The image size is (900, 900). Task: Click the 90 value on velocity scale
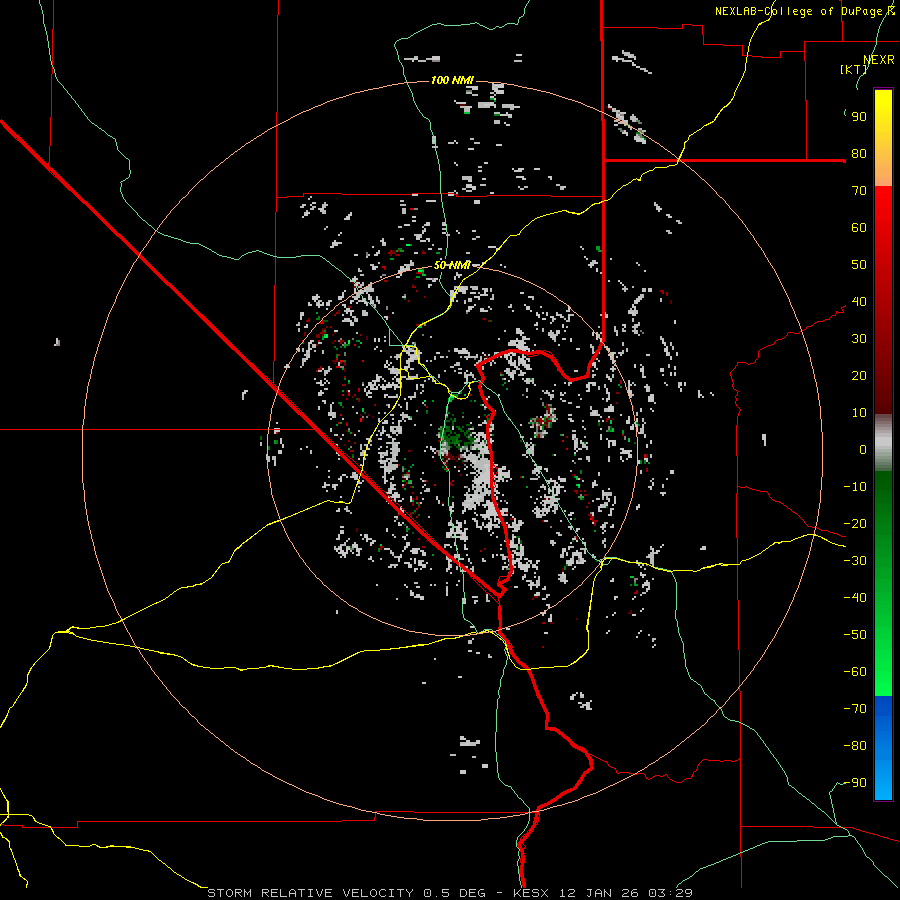pyautogui.click(x=859, y=117)
